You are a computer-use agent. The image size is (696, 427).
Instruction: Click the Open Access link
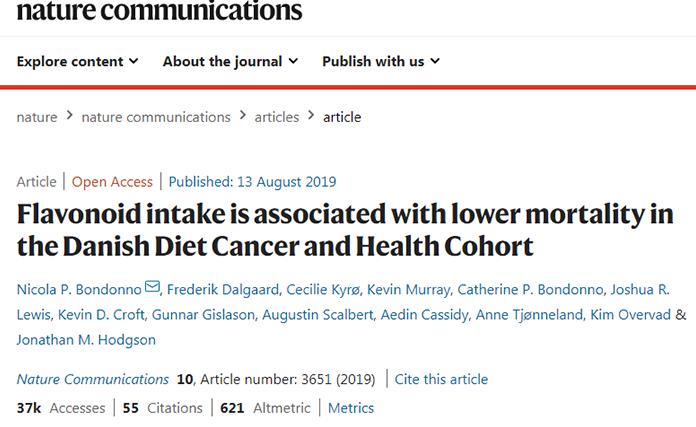click(112, 182)
